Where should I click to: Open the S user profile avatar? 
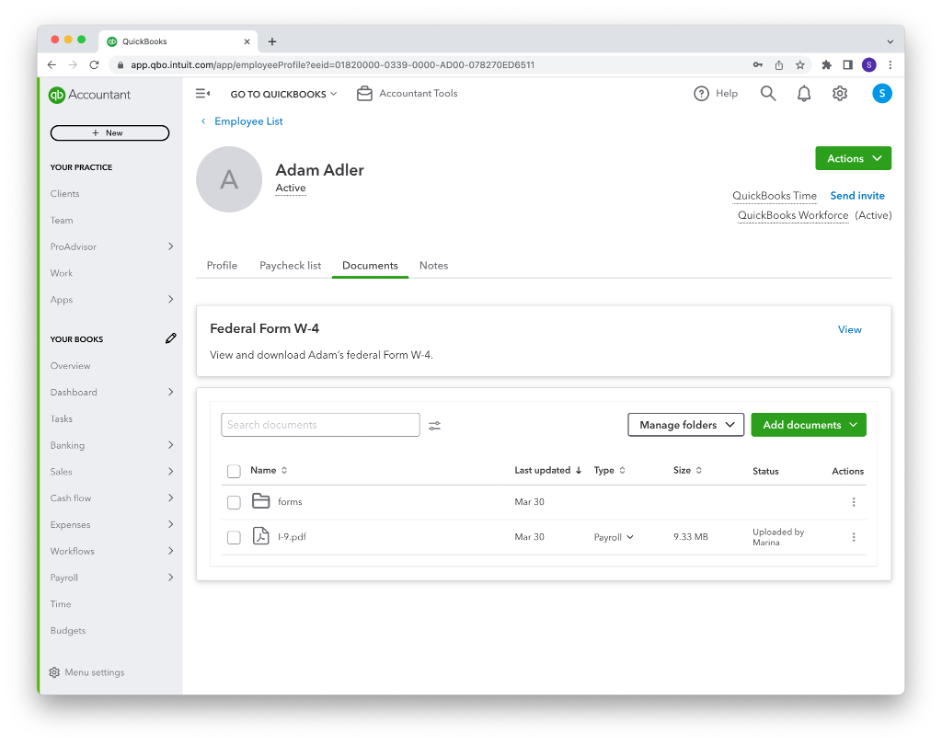[x=881, y=93]
